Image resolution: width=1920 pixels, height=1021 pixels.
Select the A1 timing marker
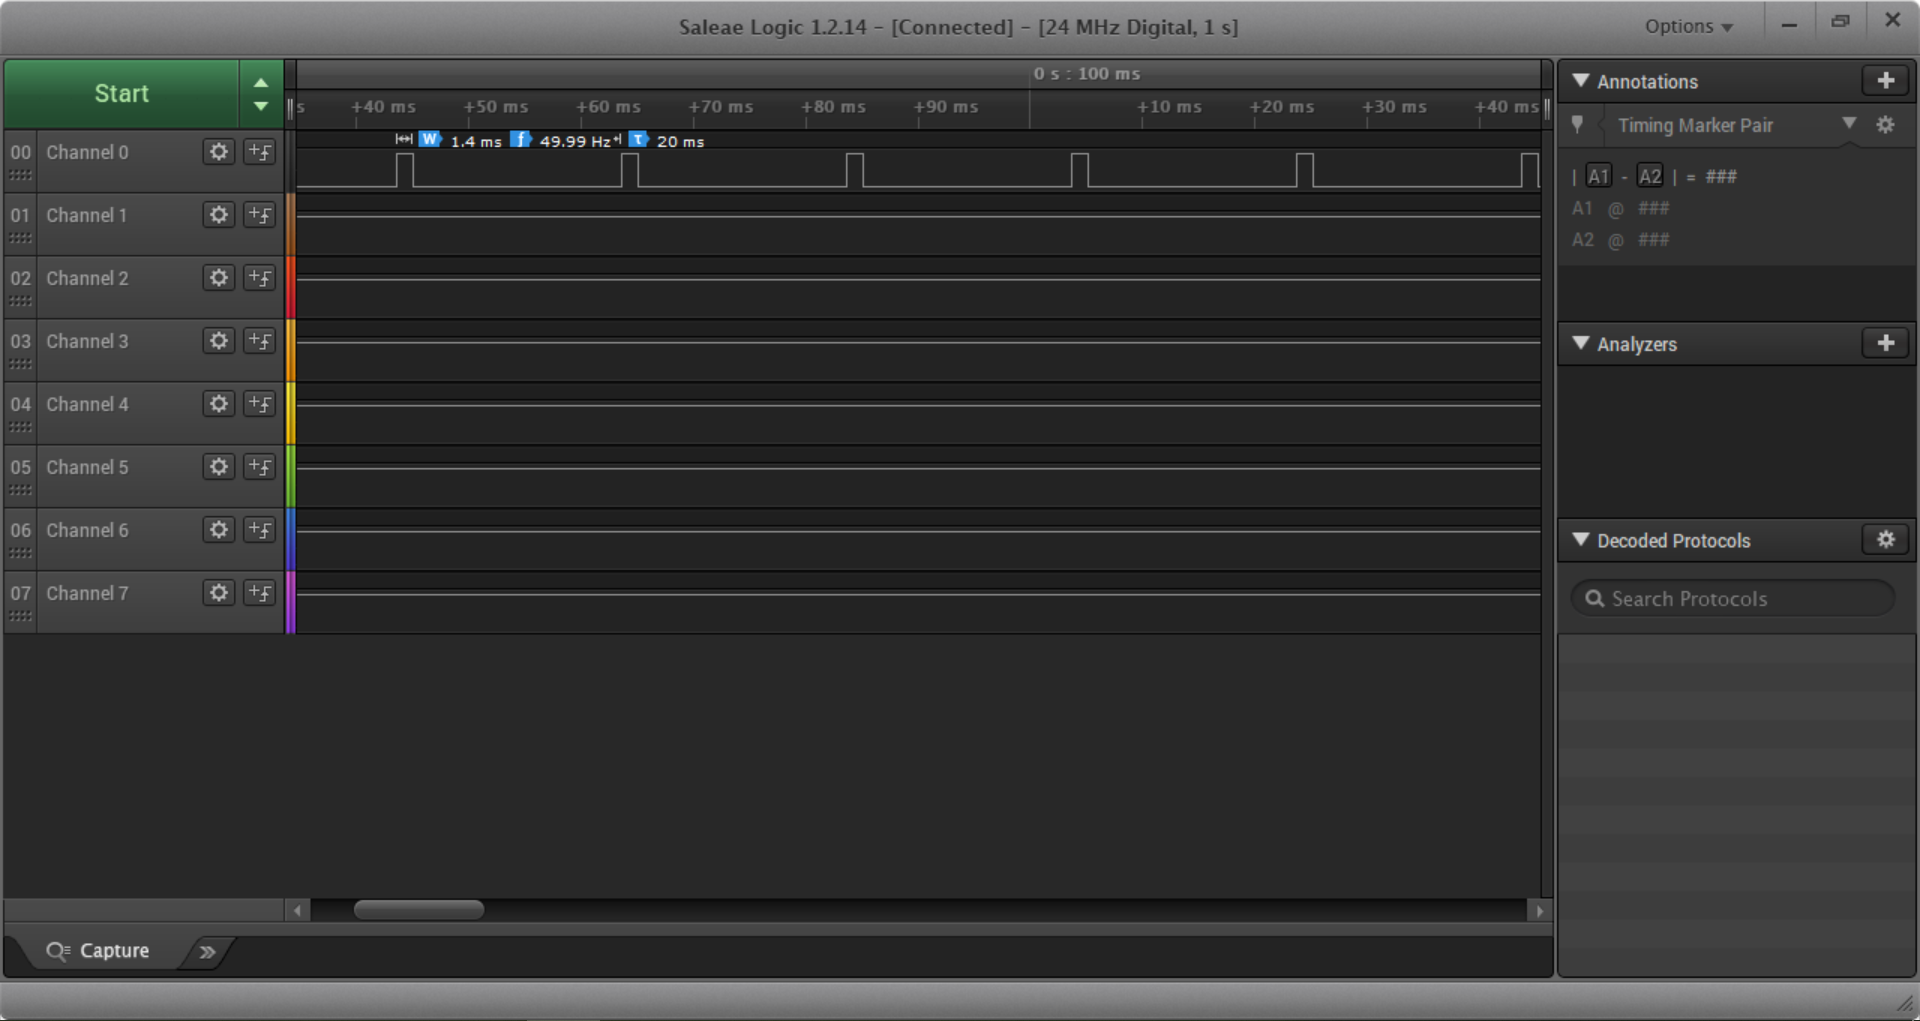[x=1598, y=177]
